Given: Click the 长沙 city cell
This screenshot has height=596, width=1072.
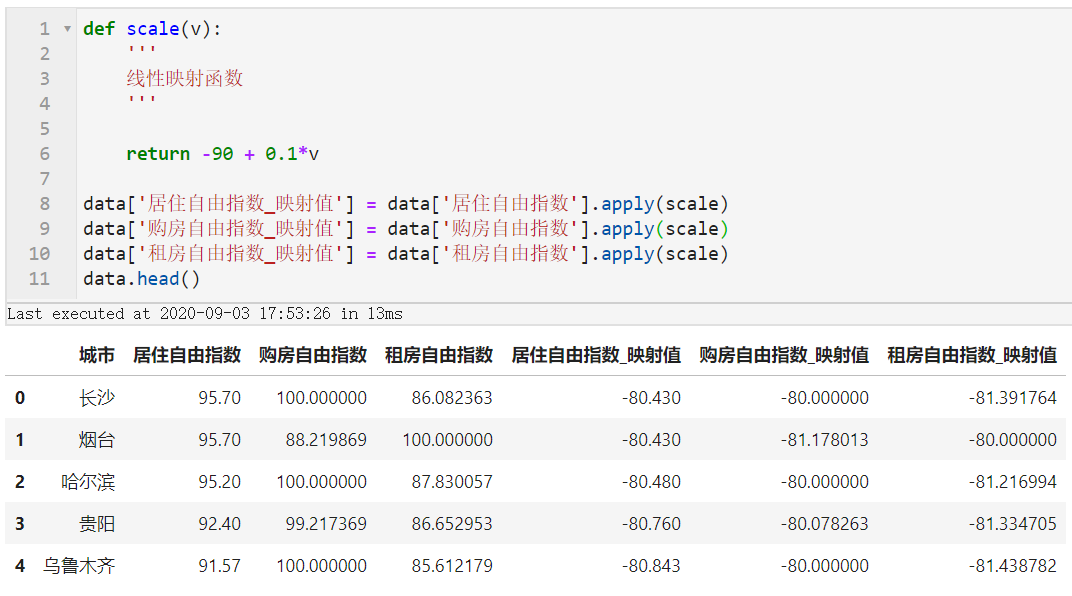Looking at the screenshot, I should pyautogui.click(x=96, y=398).
